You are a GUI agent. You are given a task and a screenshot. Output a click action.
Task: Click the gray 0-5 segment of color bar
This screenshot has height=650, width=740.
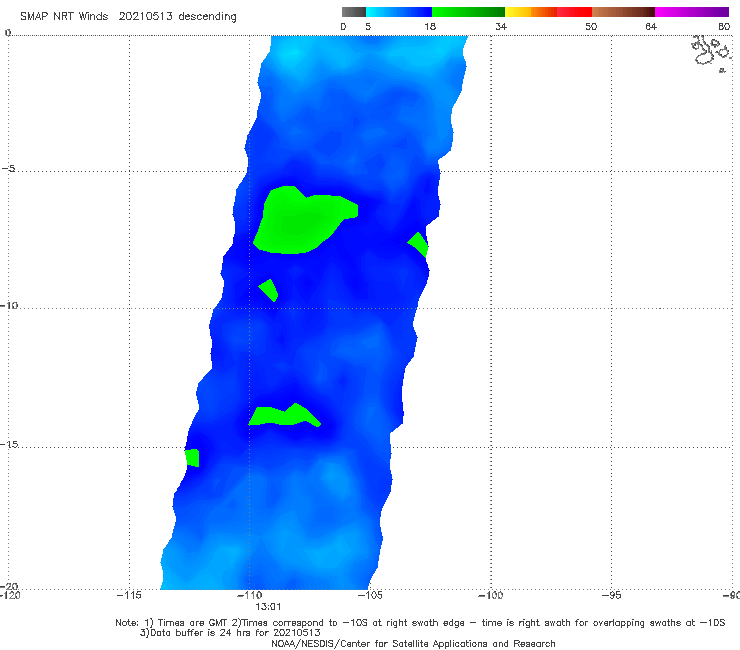pos(354,12)
